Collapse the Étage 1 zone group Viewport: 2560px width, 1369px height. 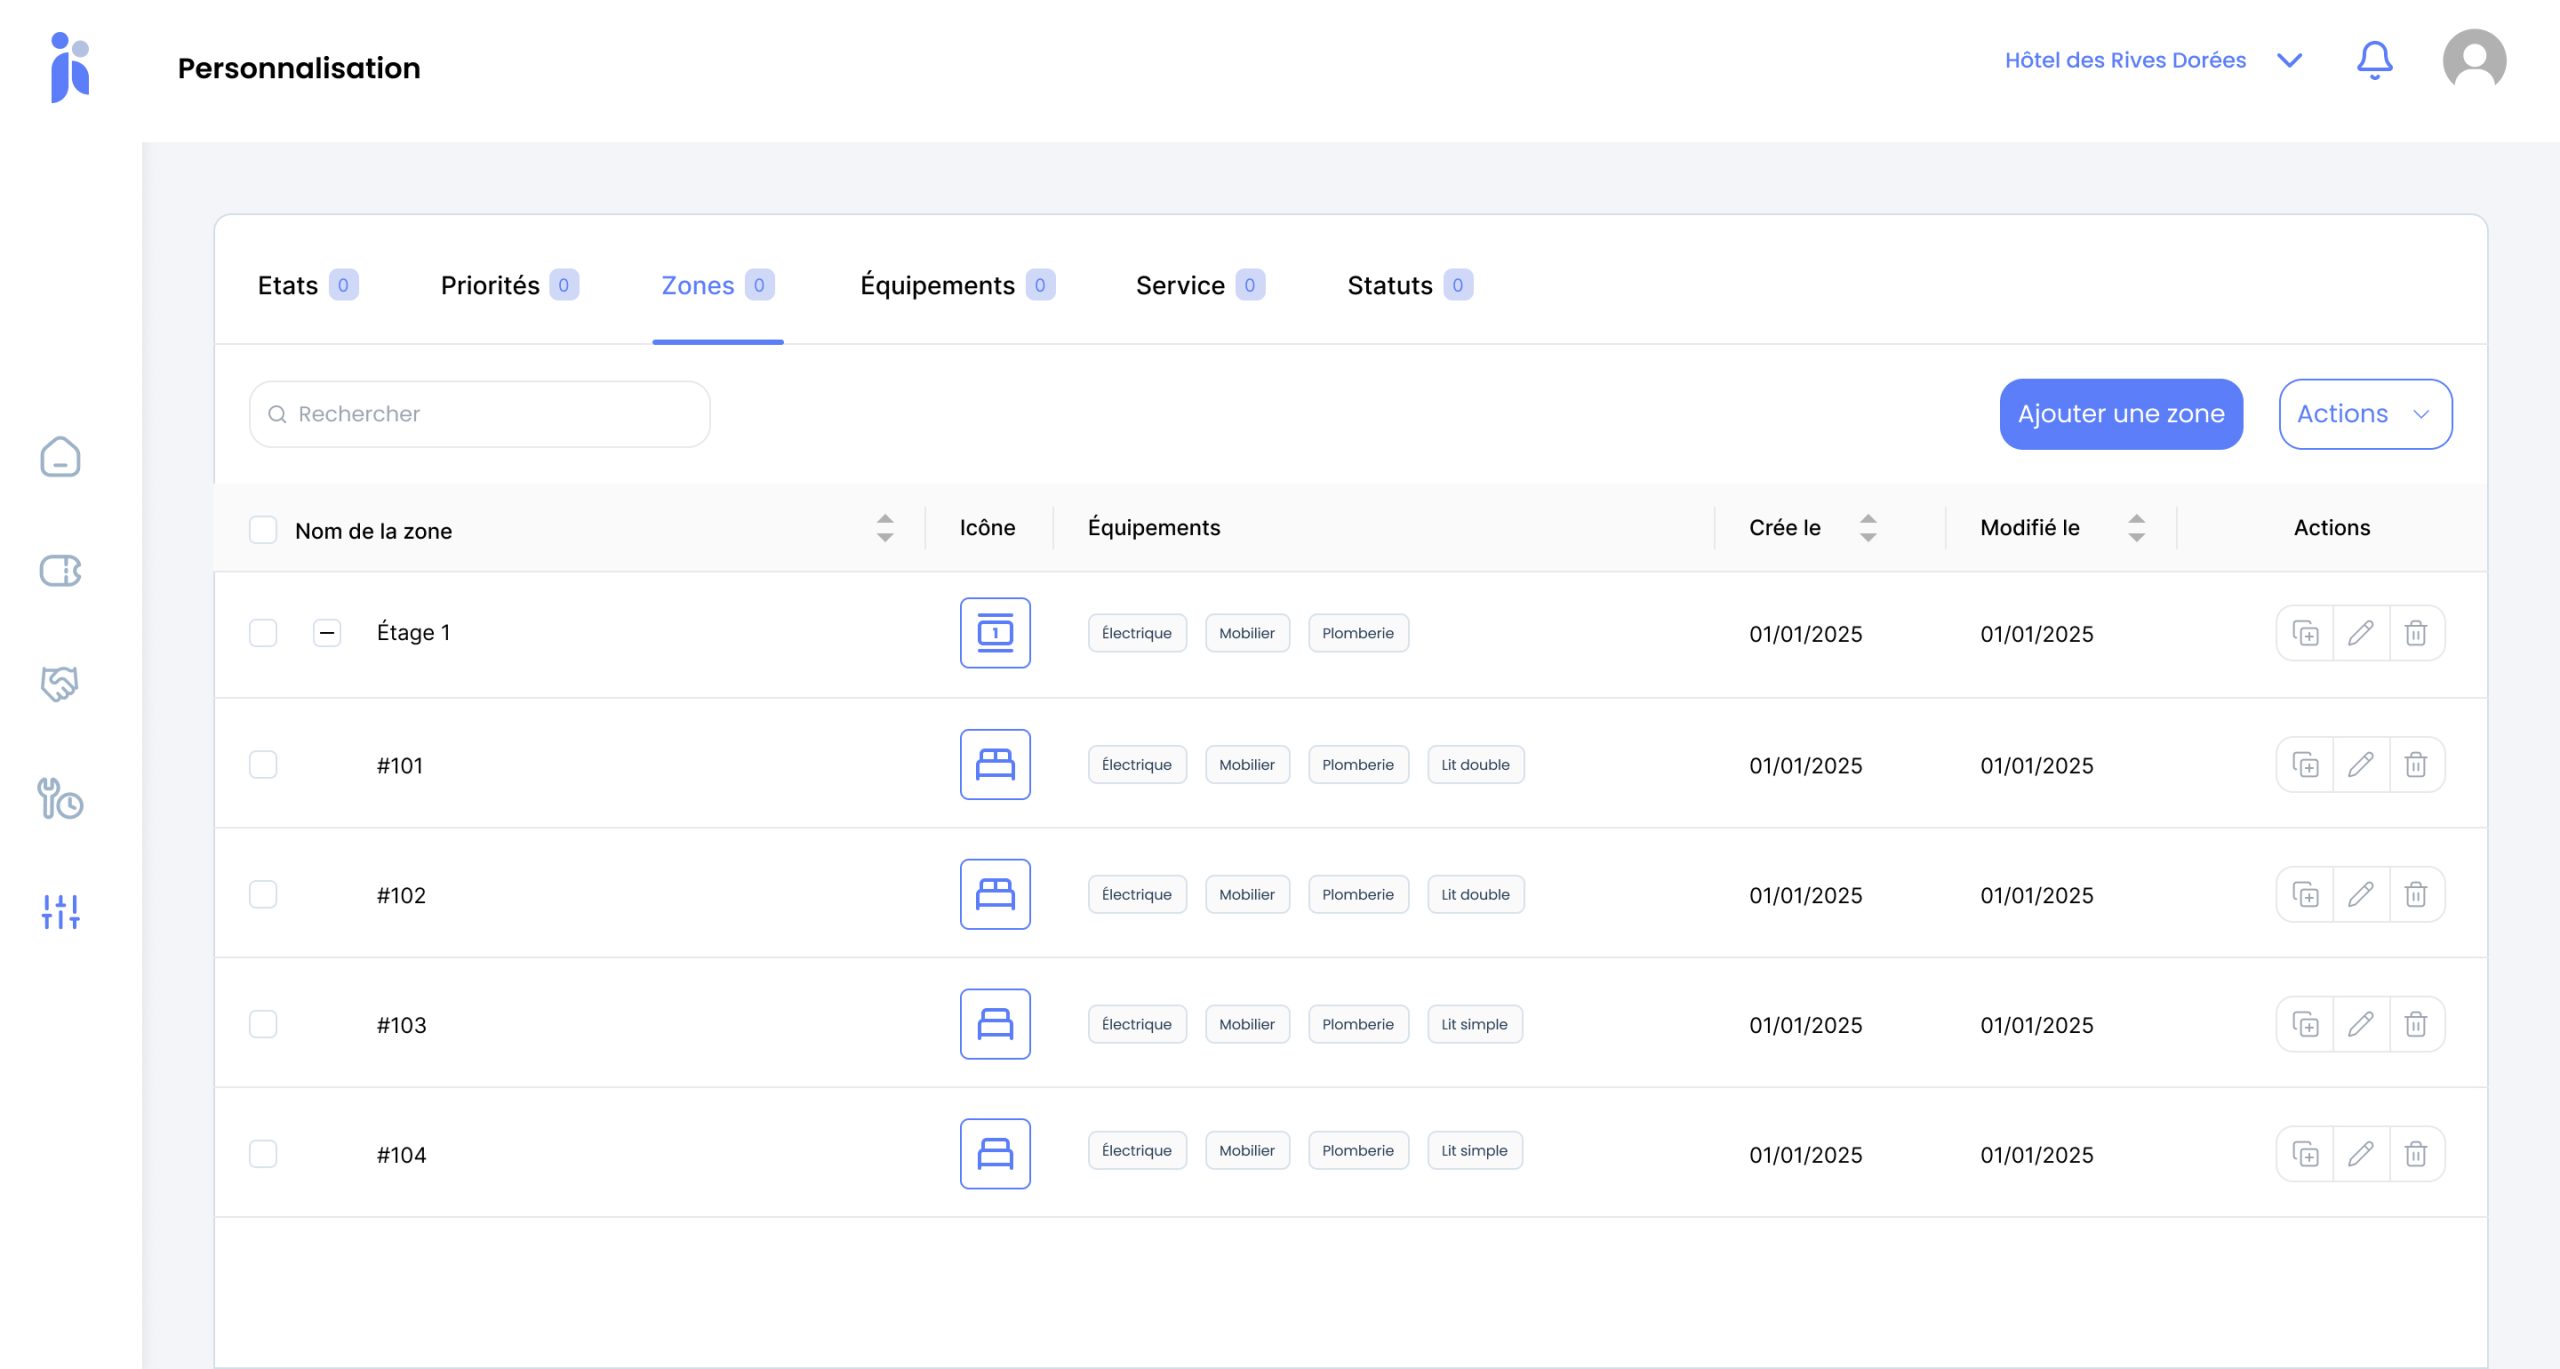click(x=327, y=633)
